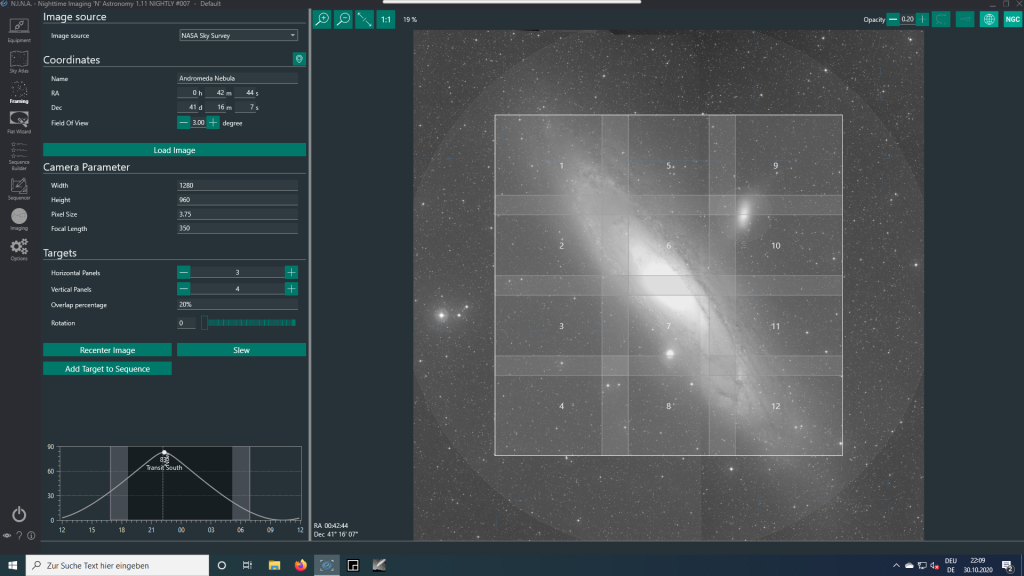Click the coordinates location pin icon
1024x576 pixels.
[x=298, y=59]
